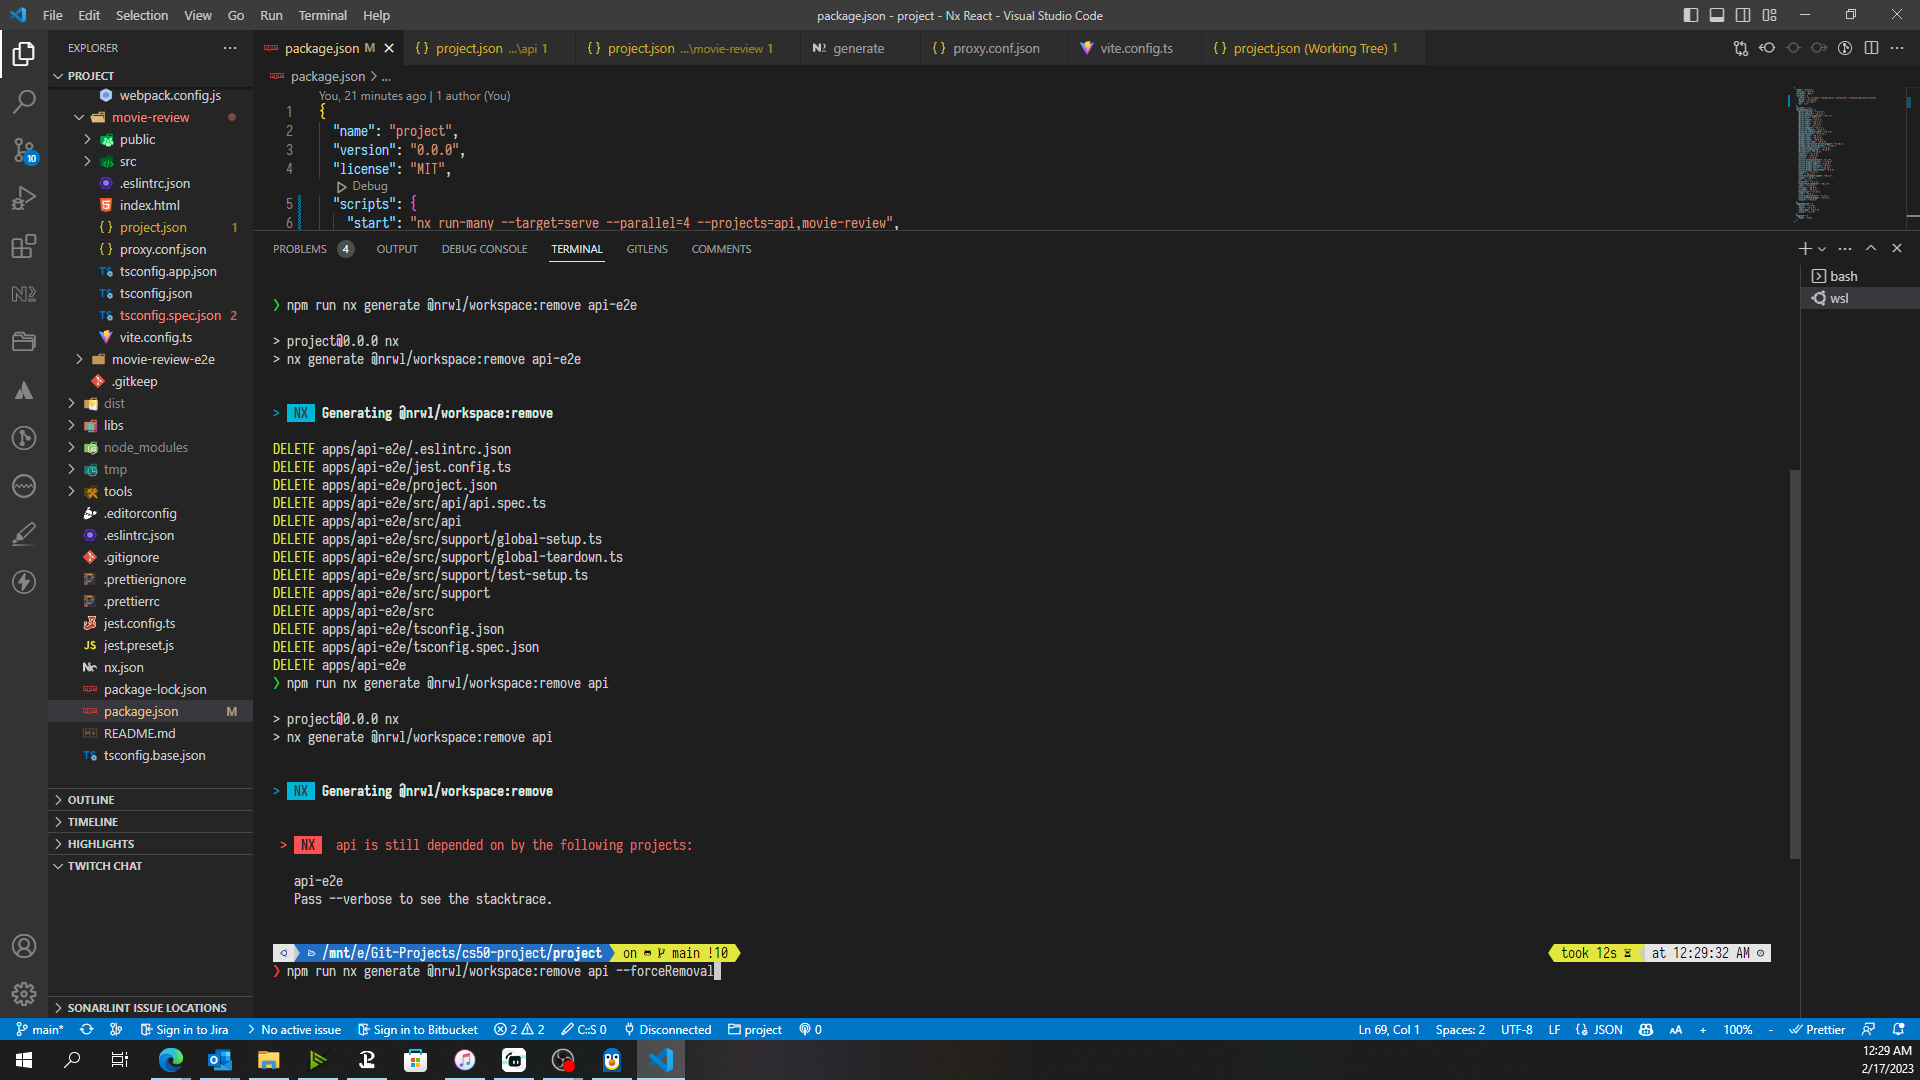The width and height of the screenshot is (1920, 1080).
Task: Select the Run and Debug icon
Action: (x=24, y=198)
